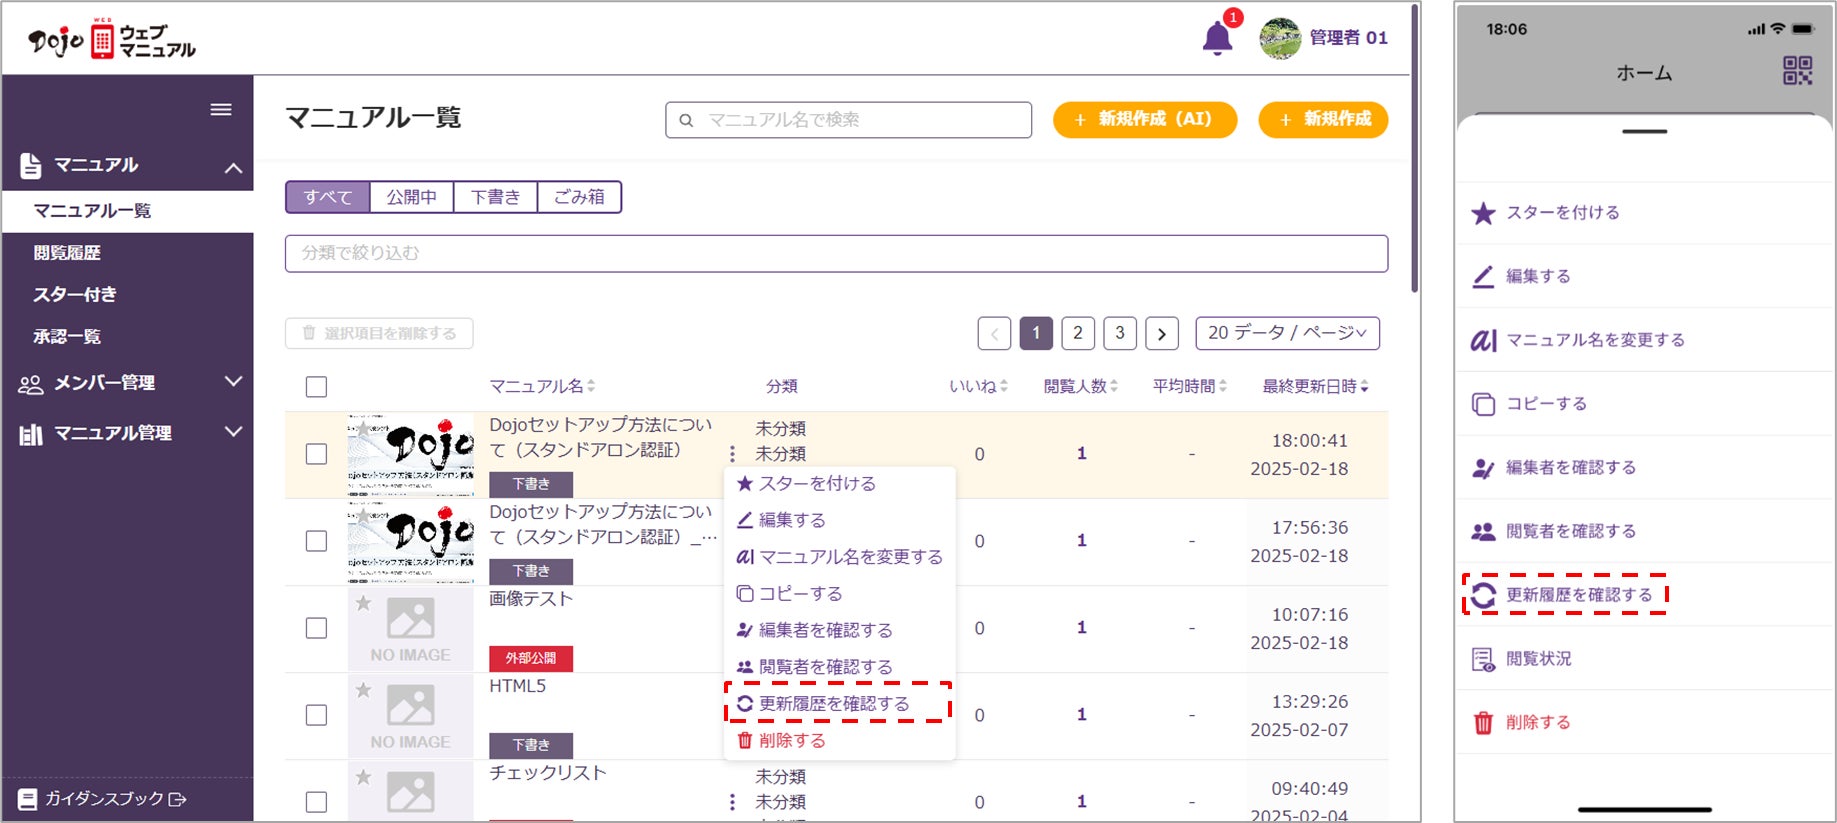This screenshot has width=1837, height=823.
Task: Sort by 平均時間 column
Action: 1189,386
